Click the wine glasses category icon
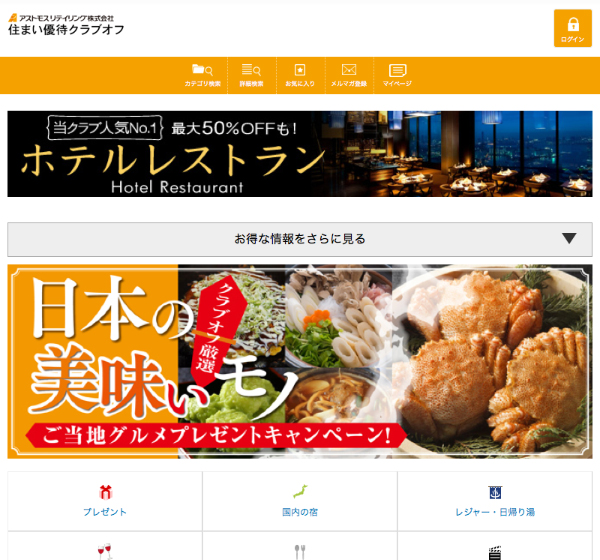The height and width of the screenshot is (560, 600). [104, 551]
